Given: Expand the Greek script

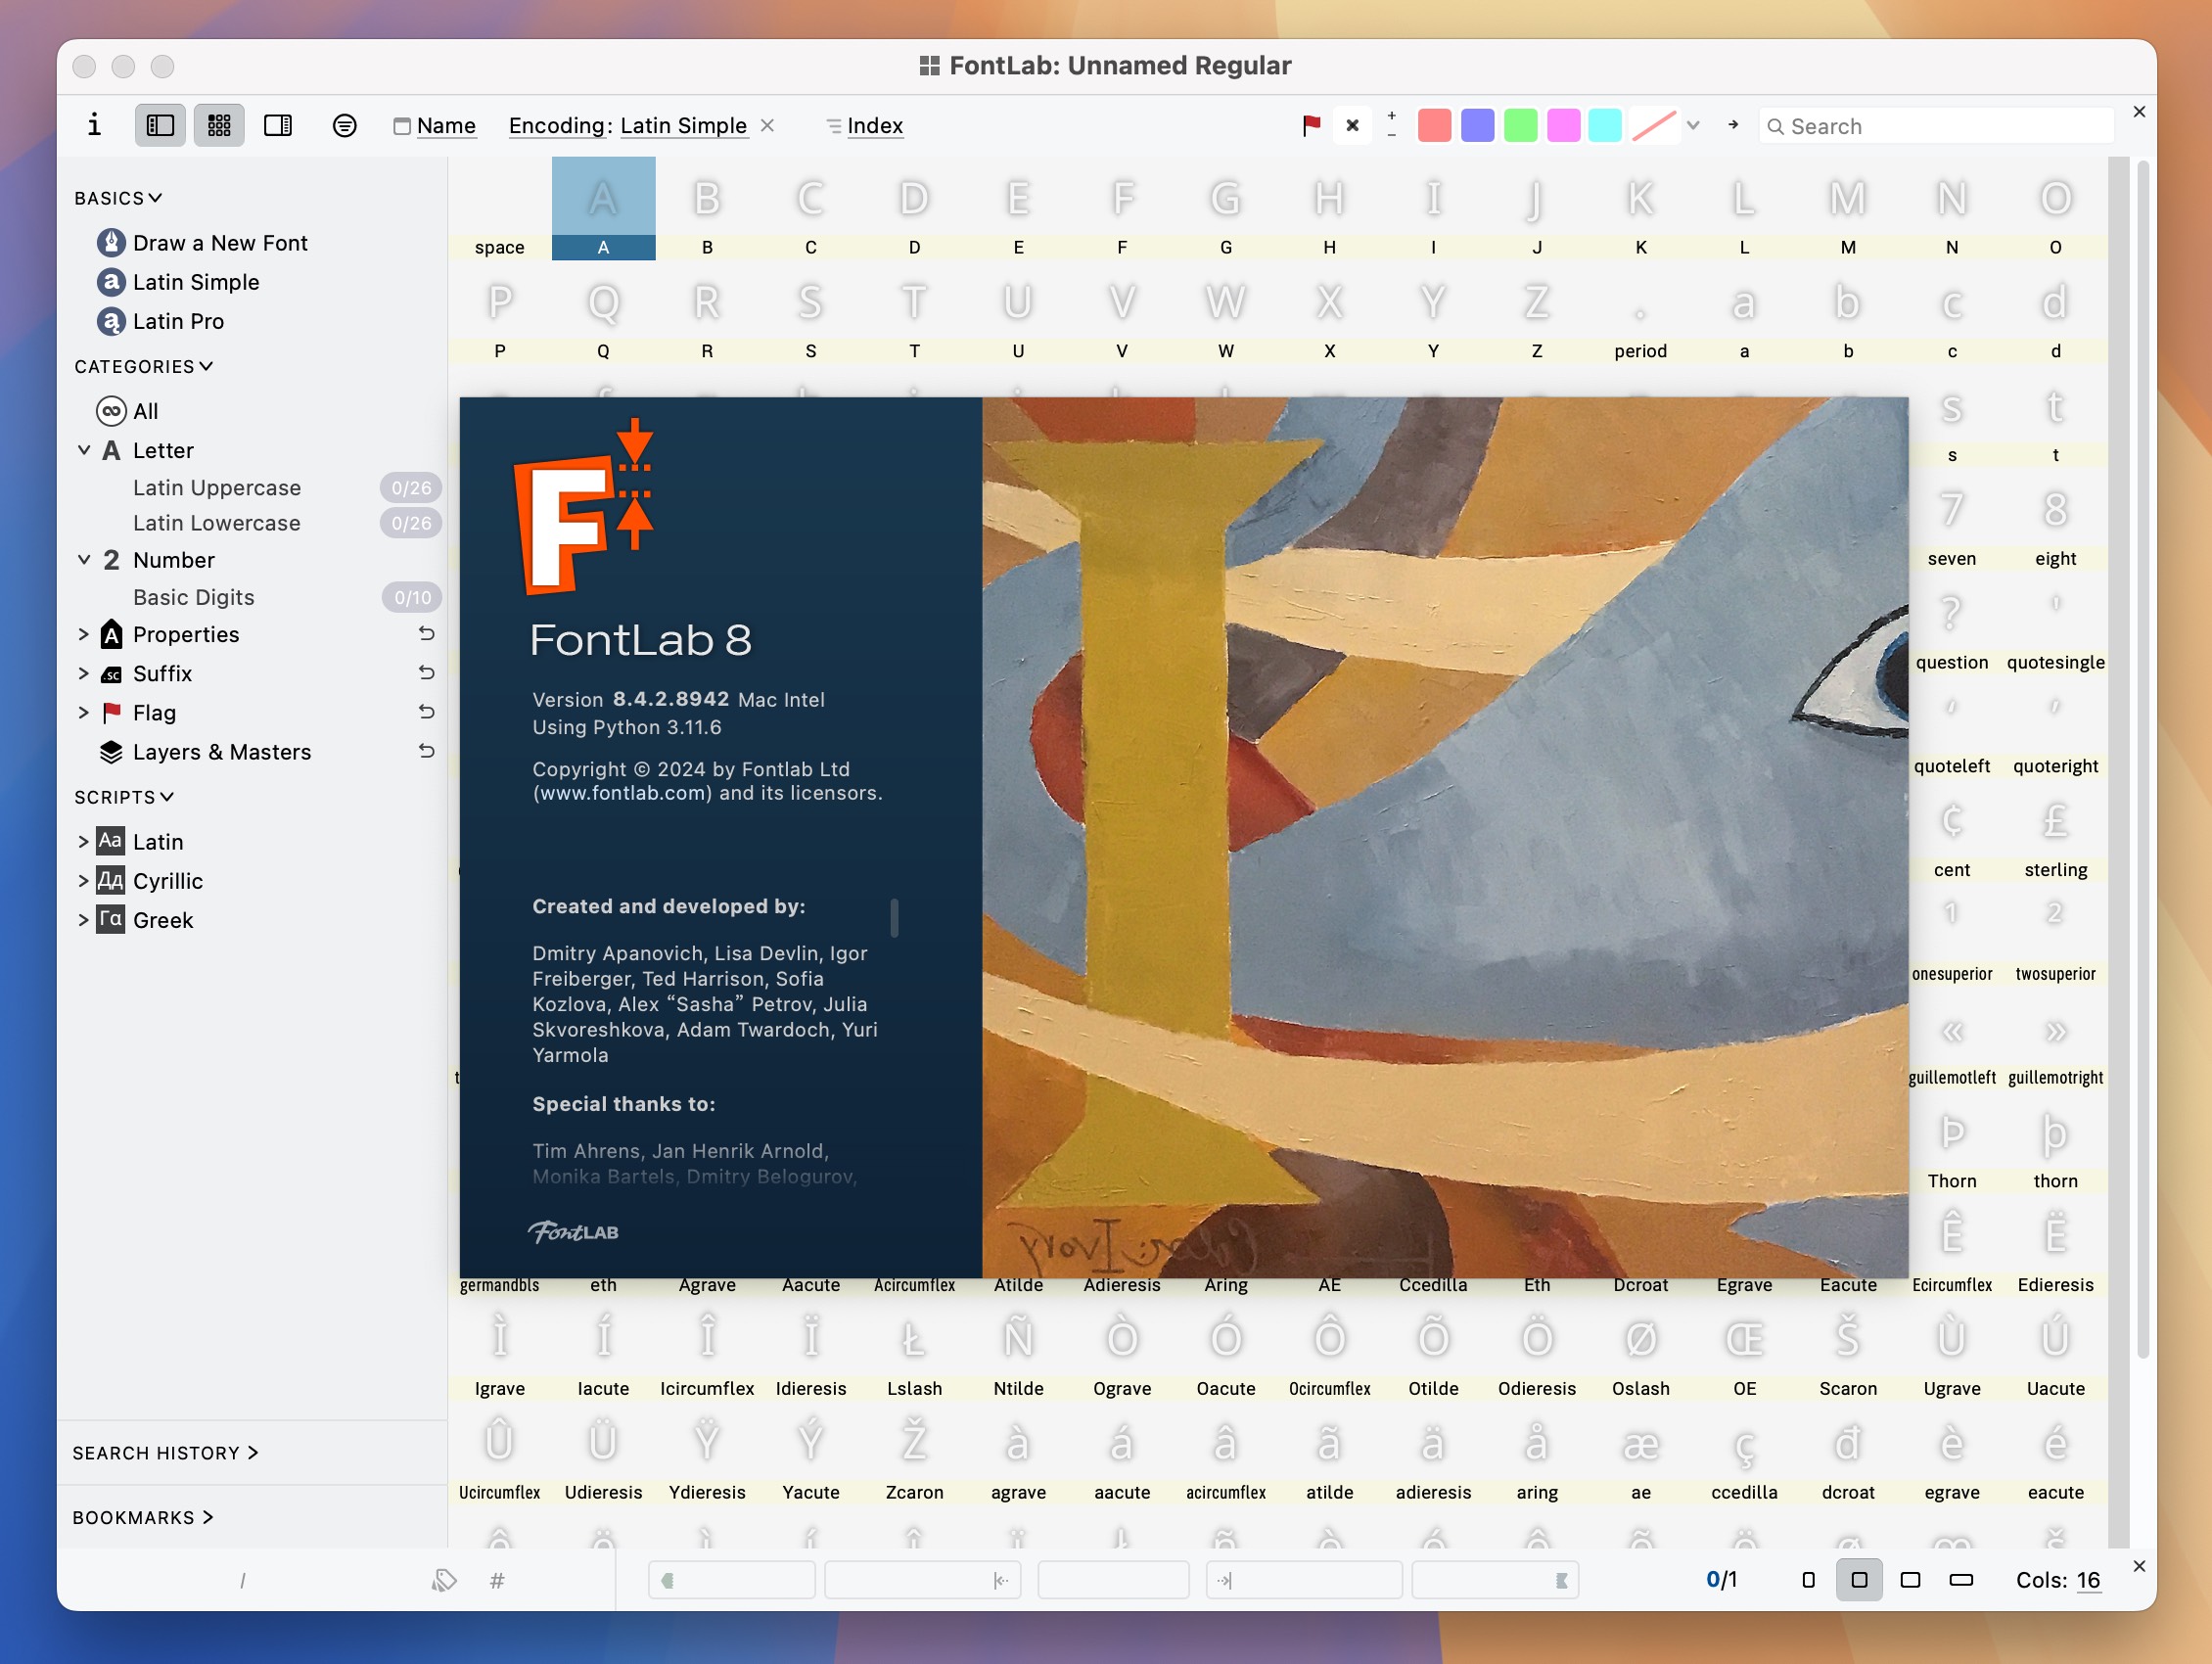Looking at the screenshot, I should [84, 920].
